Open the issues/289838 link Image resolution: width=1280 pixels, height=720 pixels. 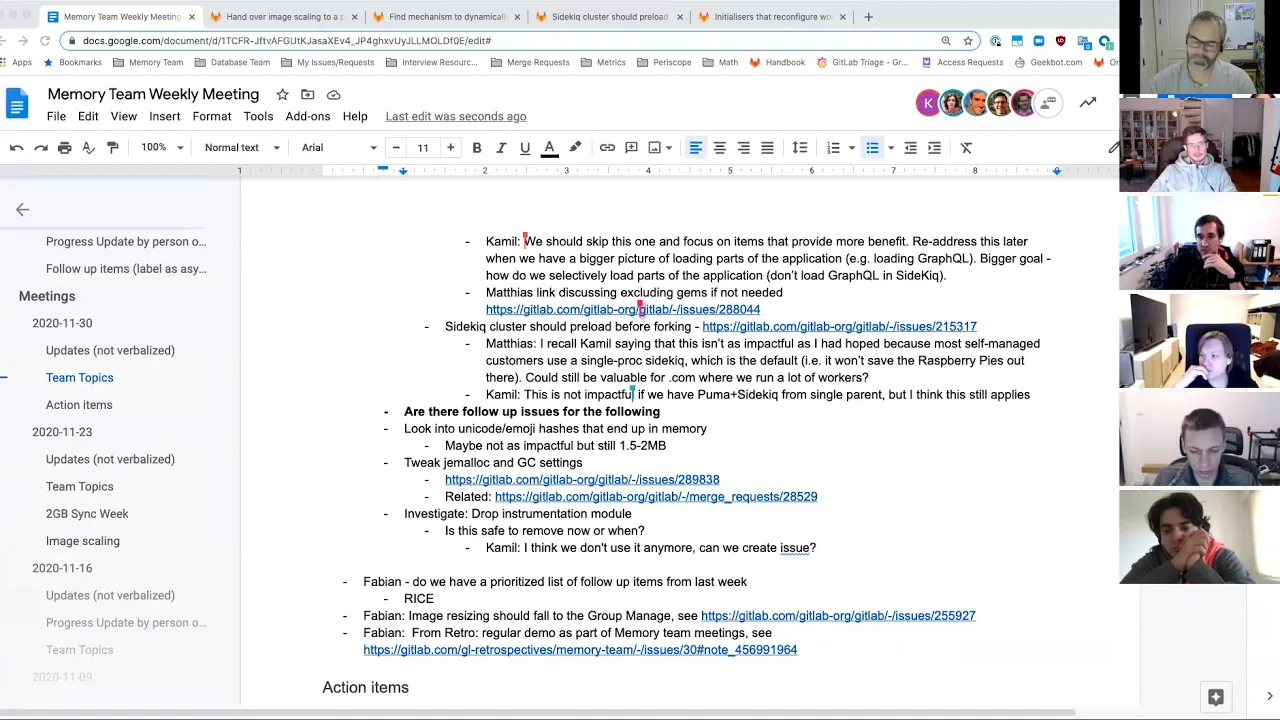point(582,480)
